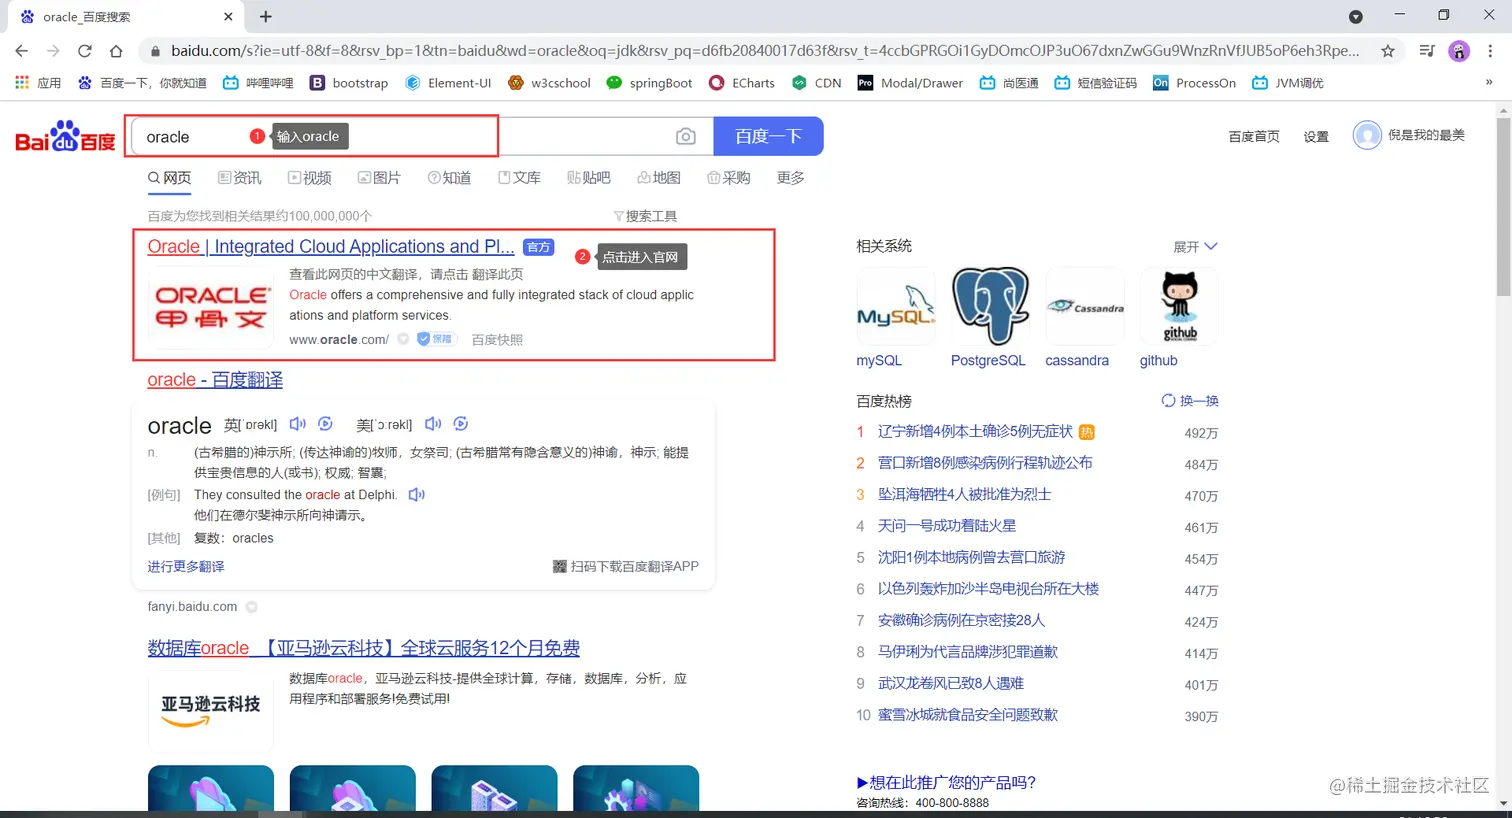Play UK pronunciation speaker icon
This screenshot has height=818, width=1512.
[x=297, y=424]
